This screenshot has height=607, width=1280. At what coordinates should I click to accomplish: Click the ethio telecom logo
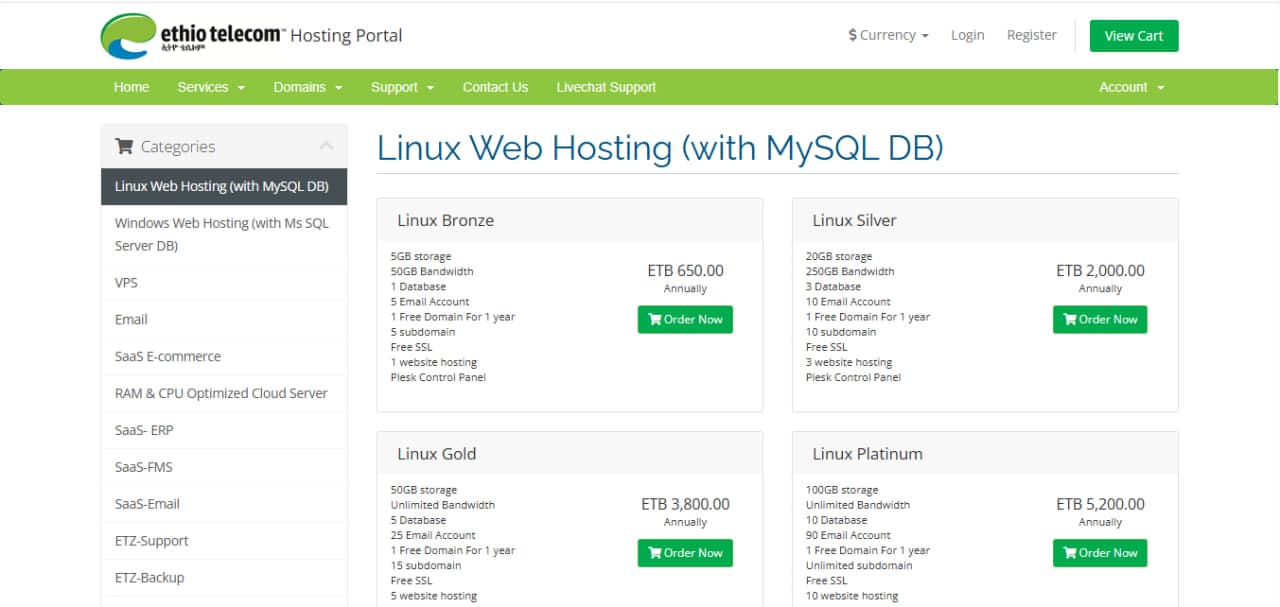[193, 36]
